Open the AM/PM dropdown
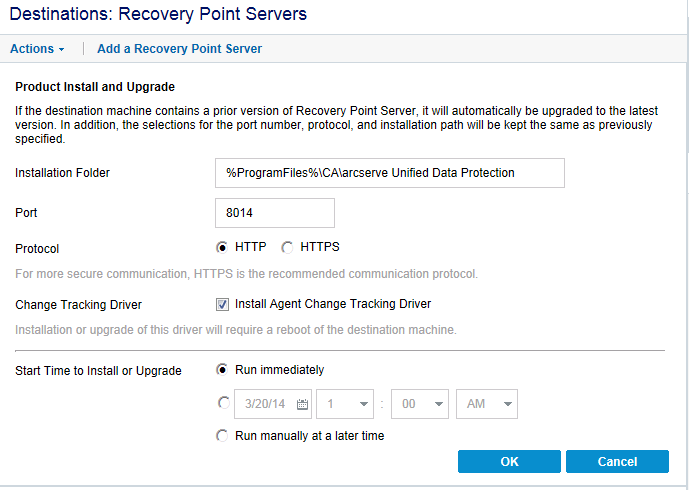The image size is (689, 490). click(486, 404)
